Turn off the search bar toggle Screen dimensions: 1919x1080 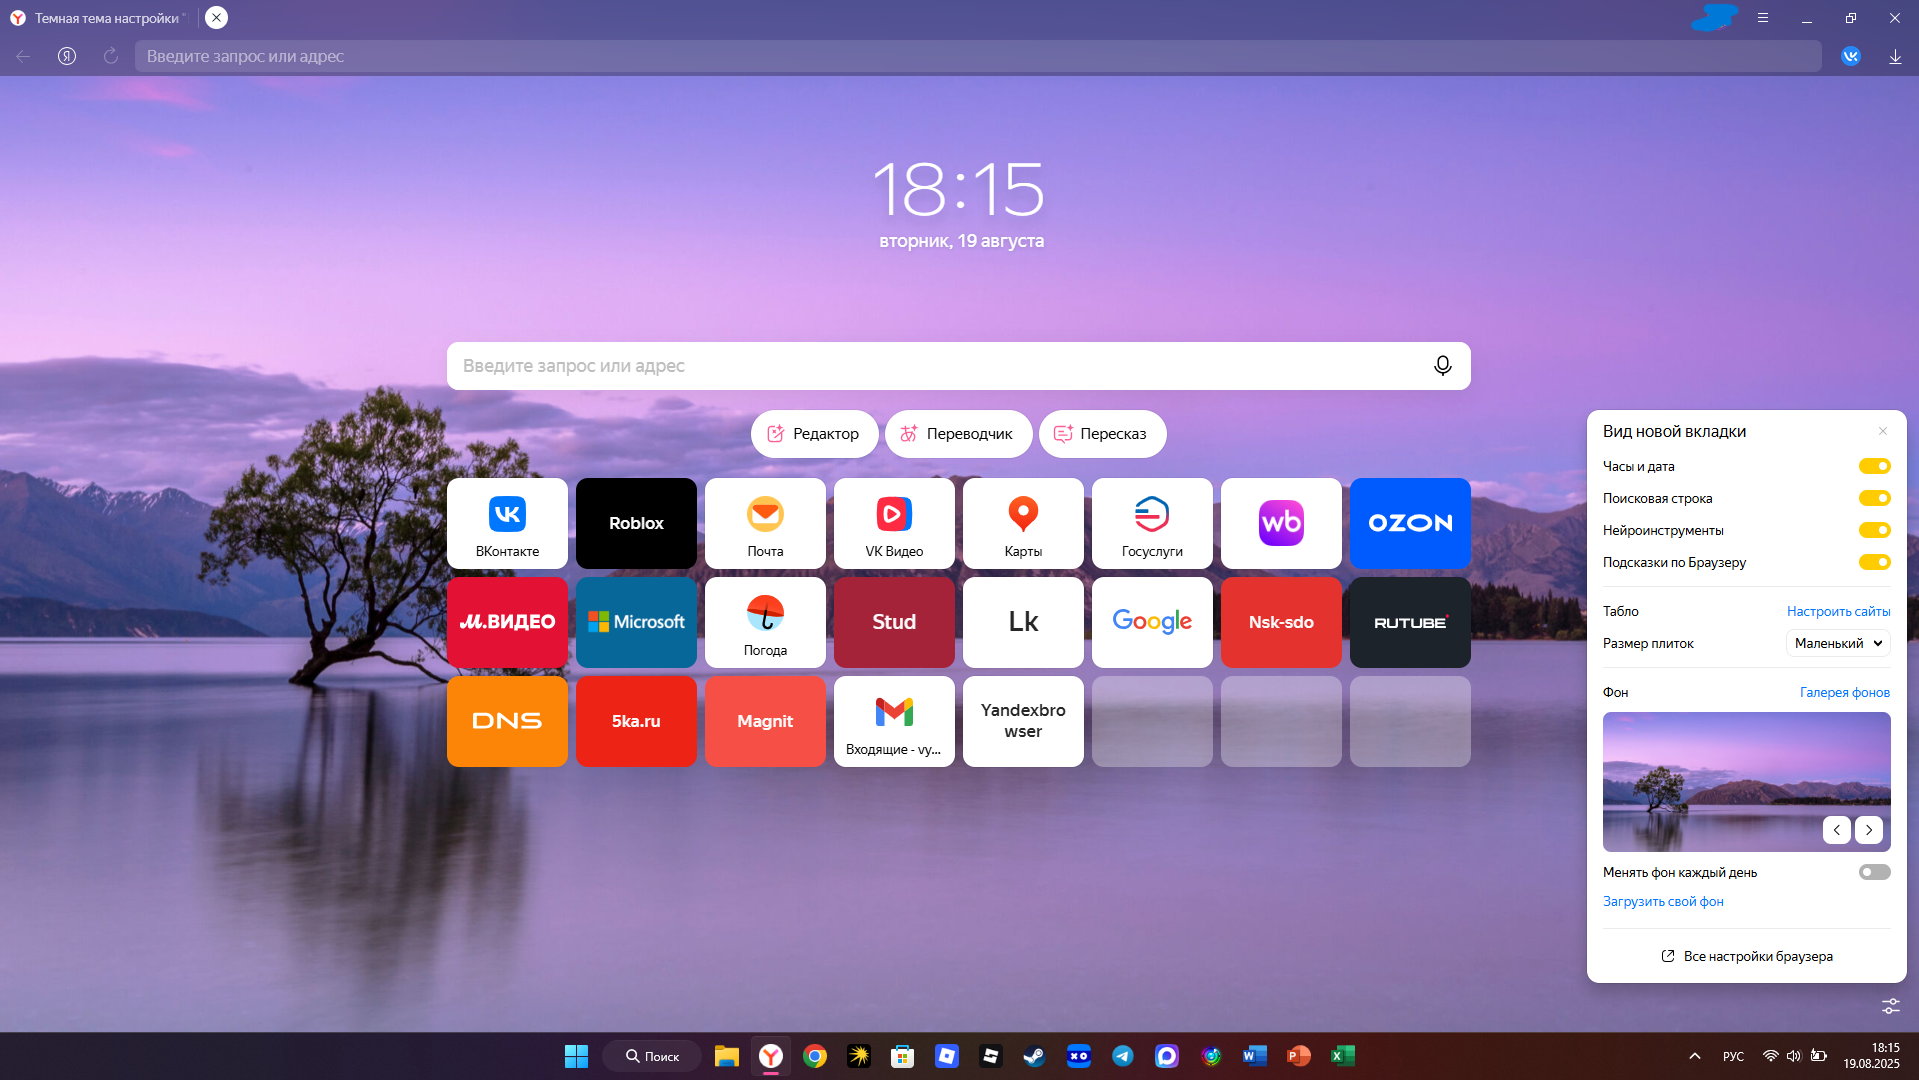point(1874,498)
